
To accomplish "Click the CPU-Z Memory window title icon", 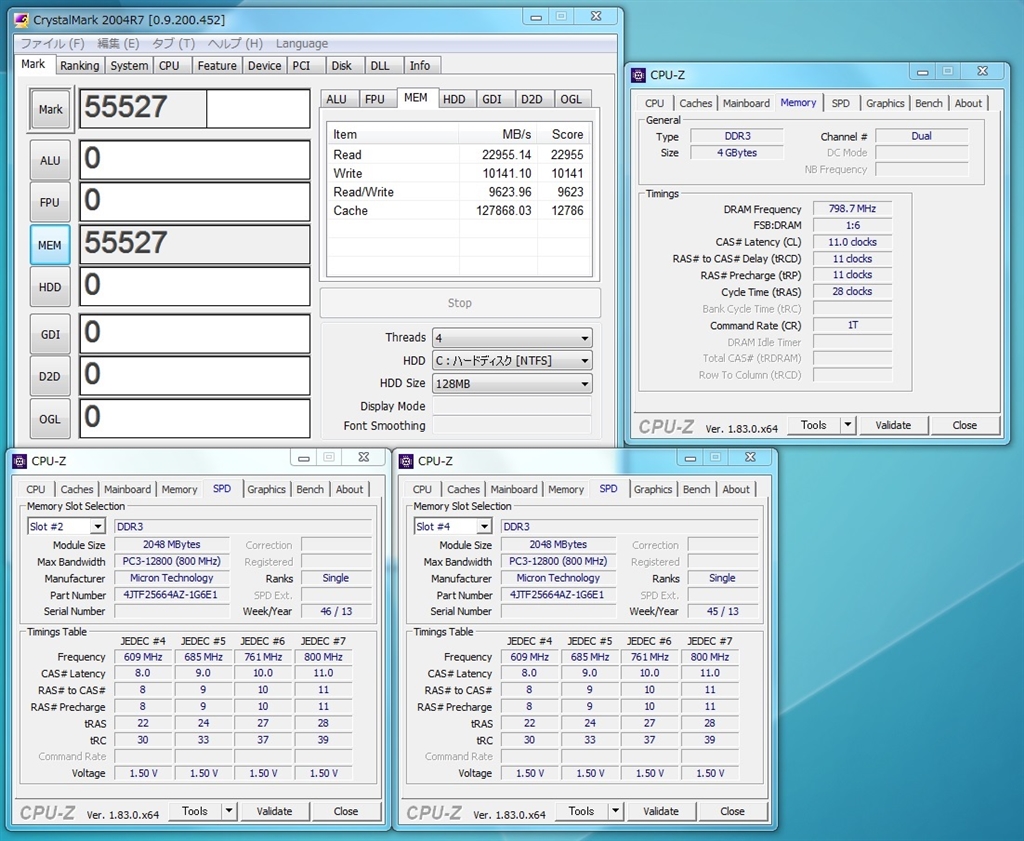I will click(638, 75).
